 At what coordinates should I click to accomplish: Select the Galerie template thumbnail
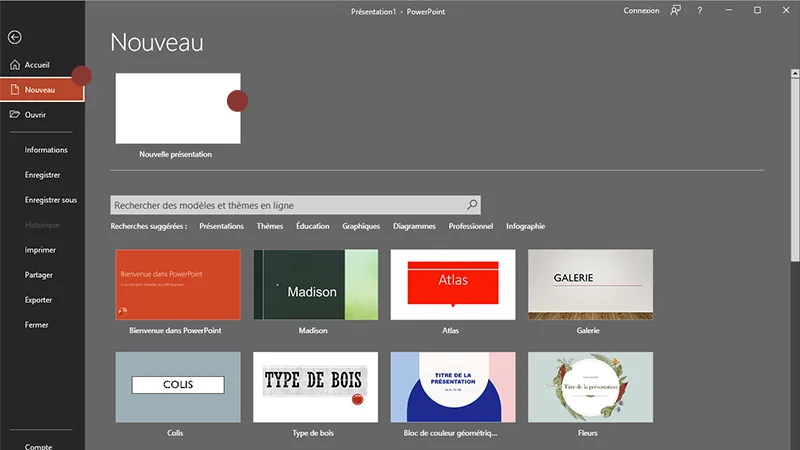(x=590, y=284)
